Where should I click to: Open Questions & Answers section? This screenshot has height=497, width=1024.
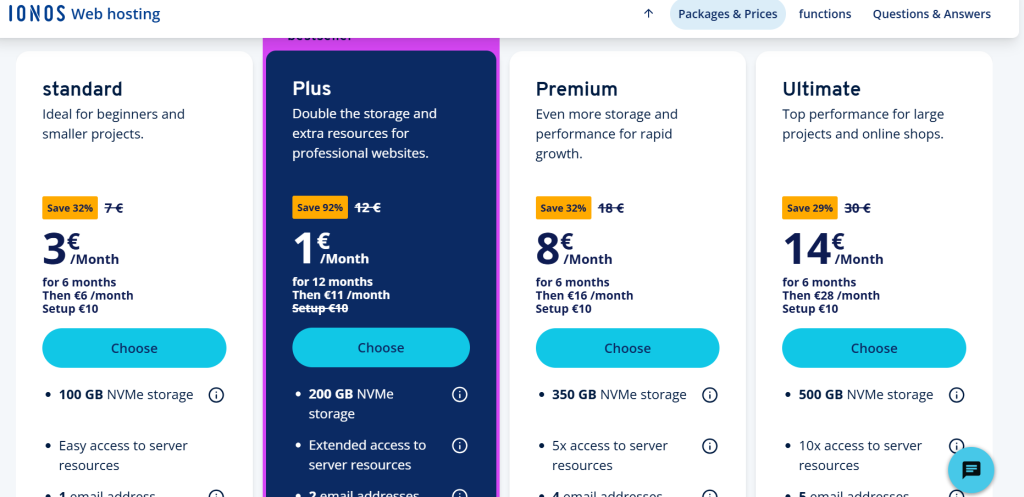click(x=931, y=14)
